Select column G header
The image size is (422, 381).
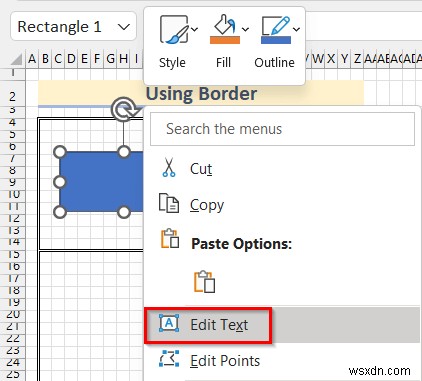[x=110, y=59]
